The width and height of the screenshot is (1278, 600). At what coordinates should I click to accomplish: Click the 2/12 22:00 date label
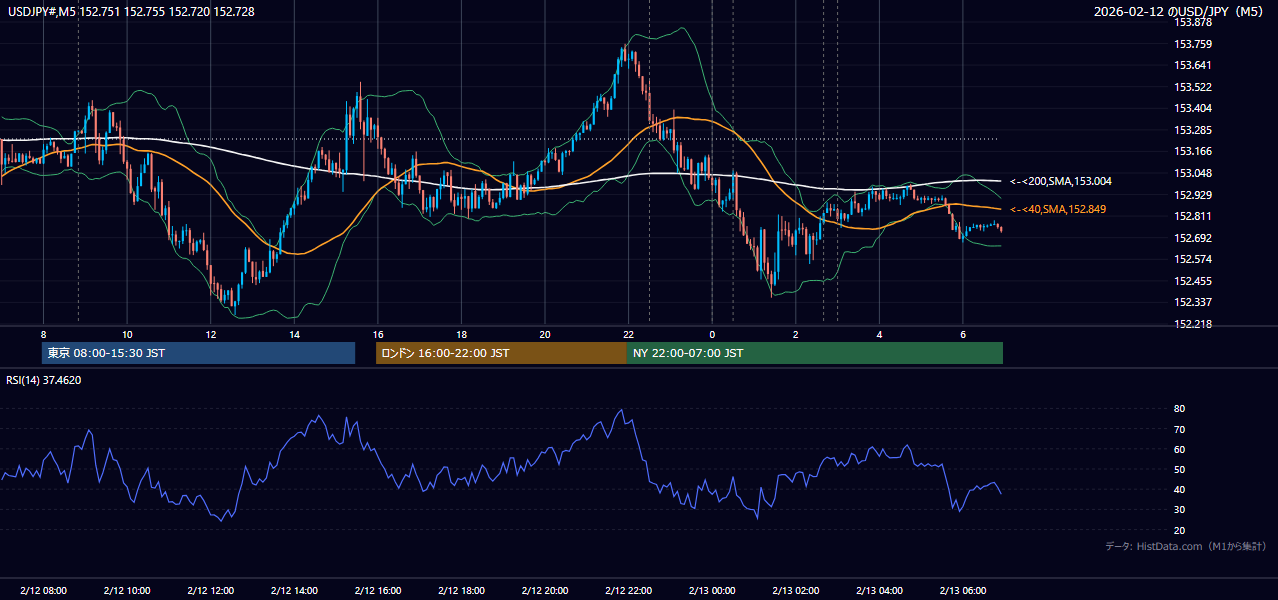point(629,591)
